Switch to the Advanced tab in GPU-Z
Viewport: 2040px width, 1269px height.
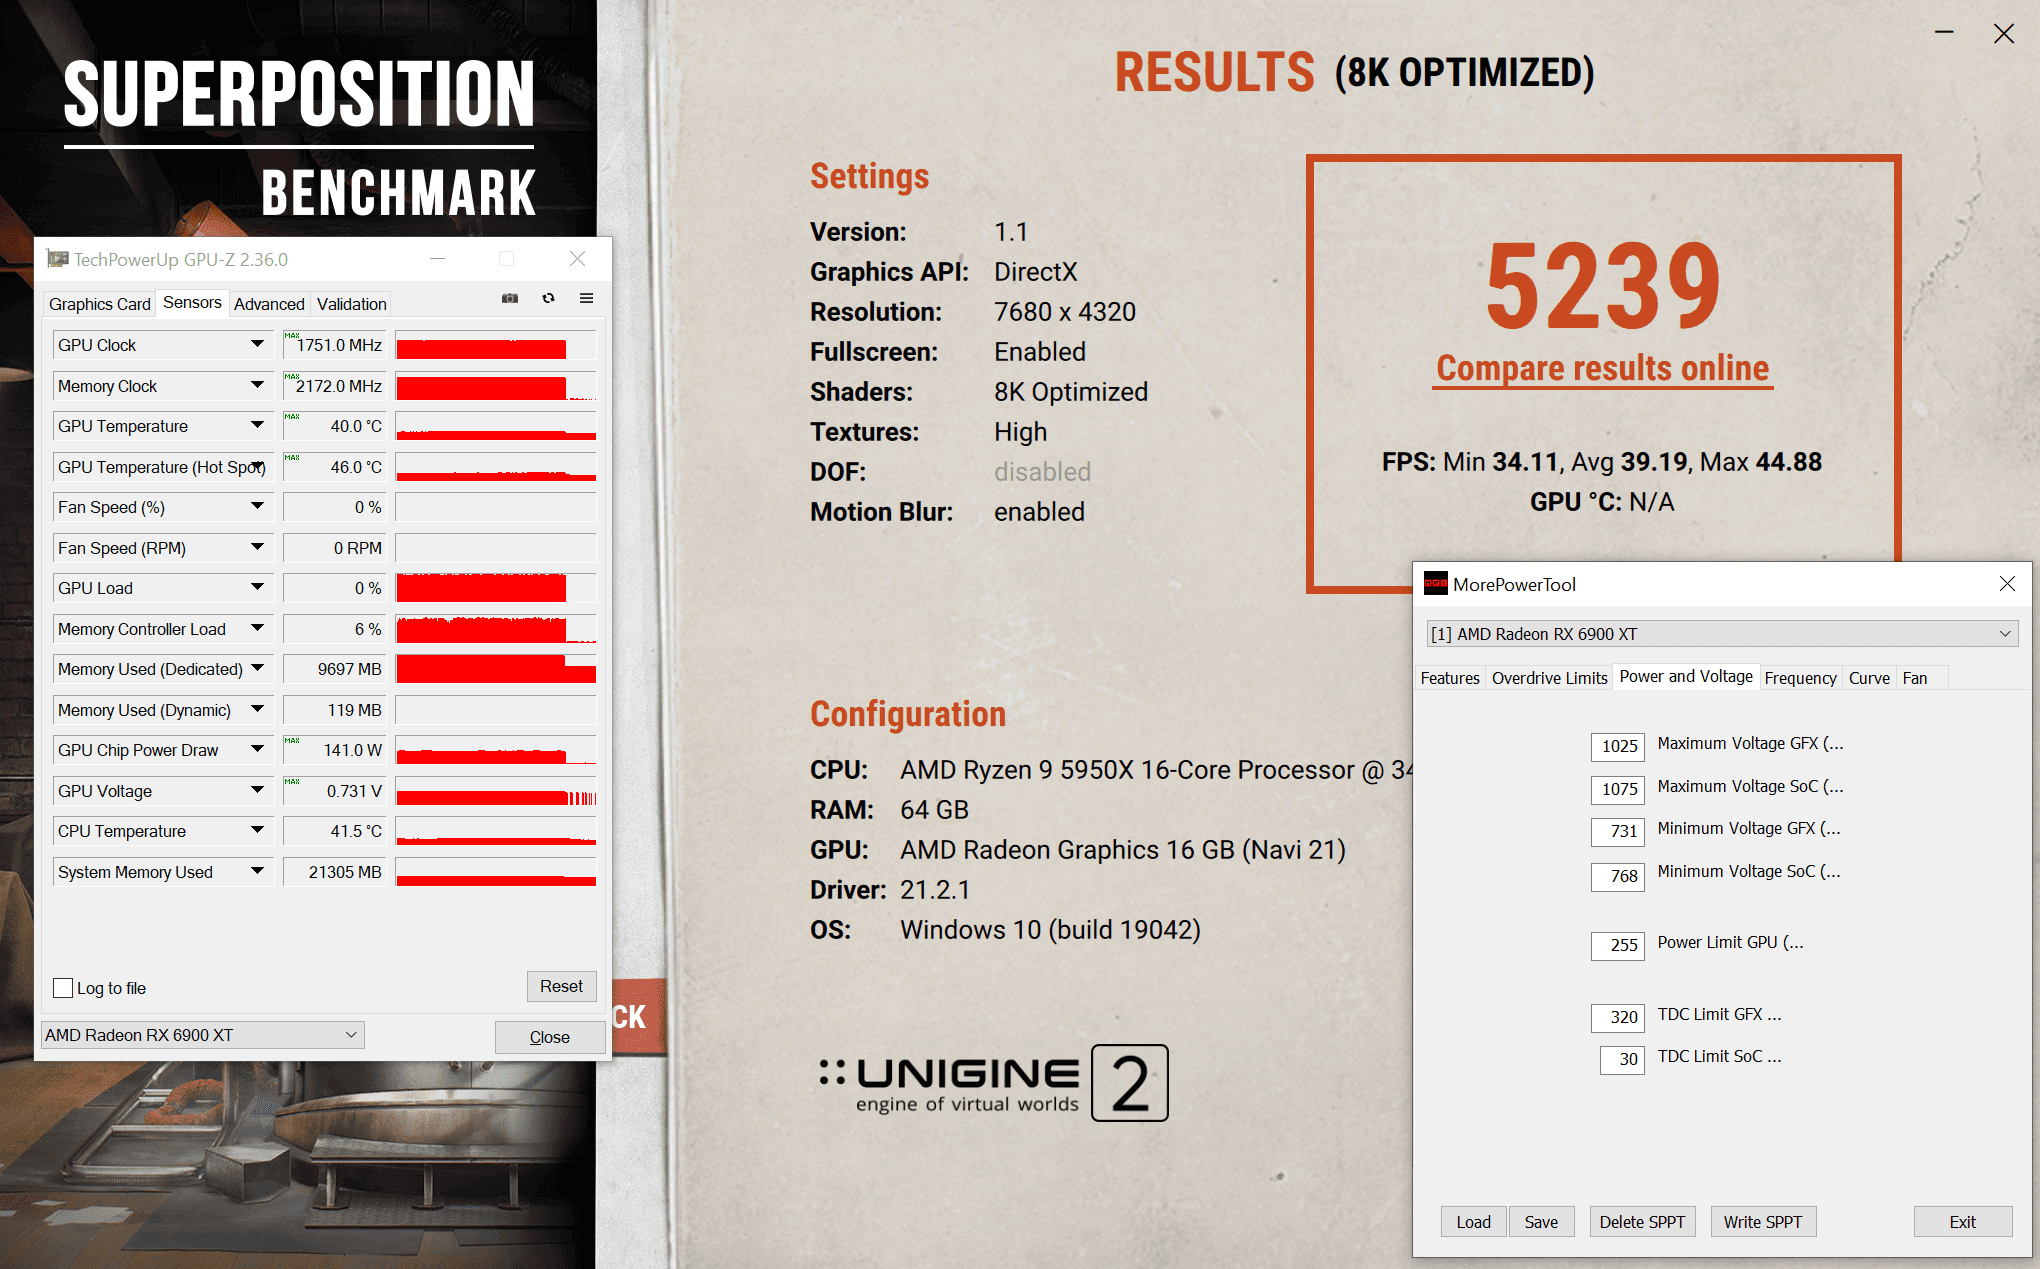point(269,304)
